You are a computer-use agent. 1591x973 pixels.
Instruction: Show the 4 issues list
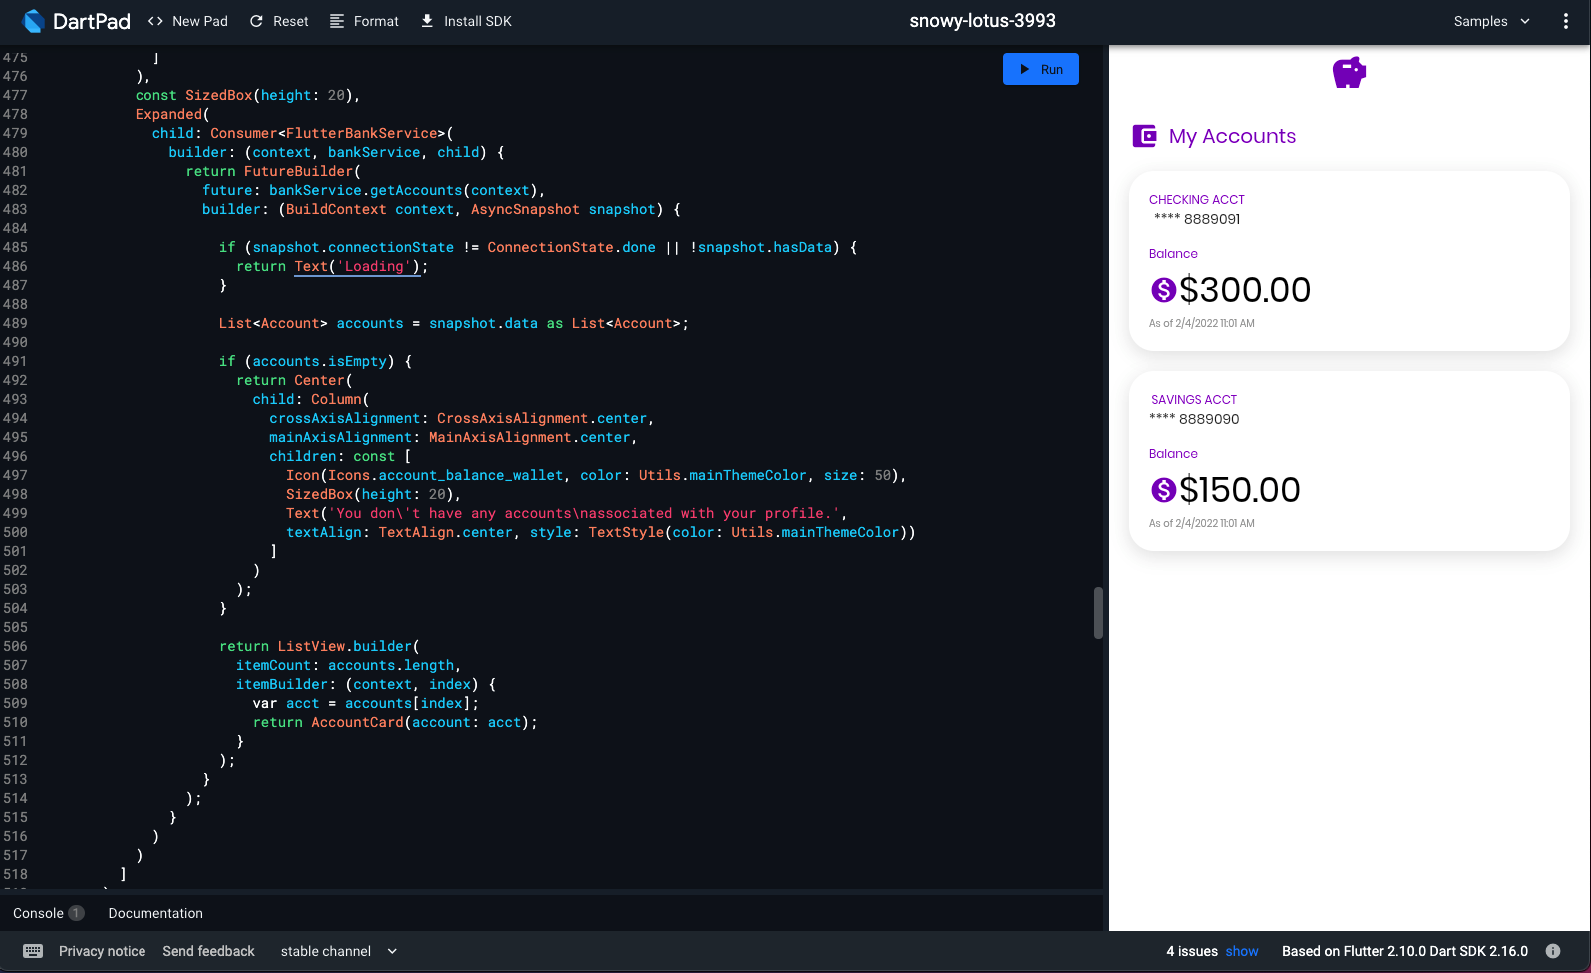pos(1242,951)
